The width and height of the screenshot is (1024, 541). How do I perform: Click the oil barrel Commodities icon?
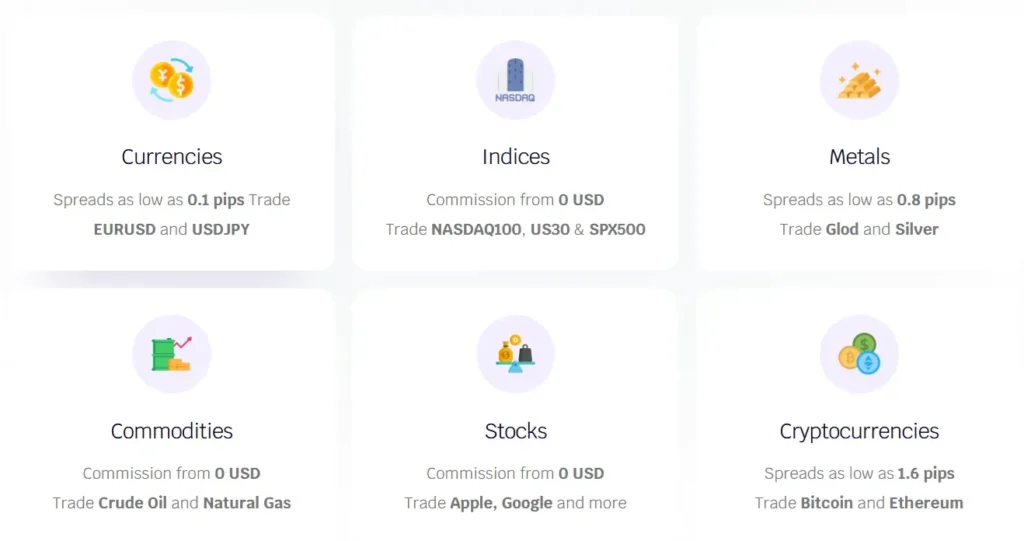[x=171, y=354]
